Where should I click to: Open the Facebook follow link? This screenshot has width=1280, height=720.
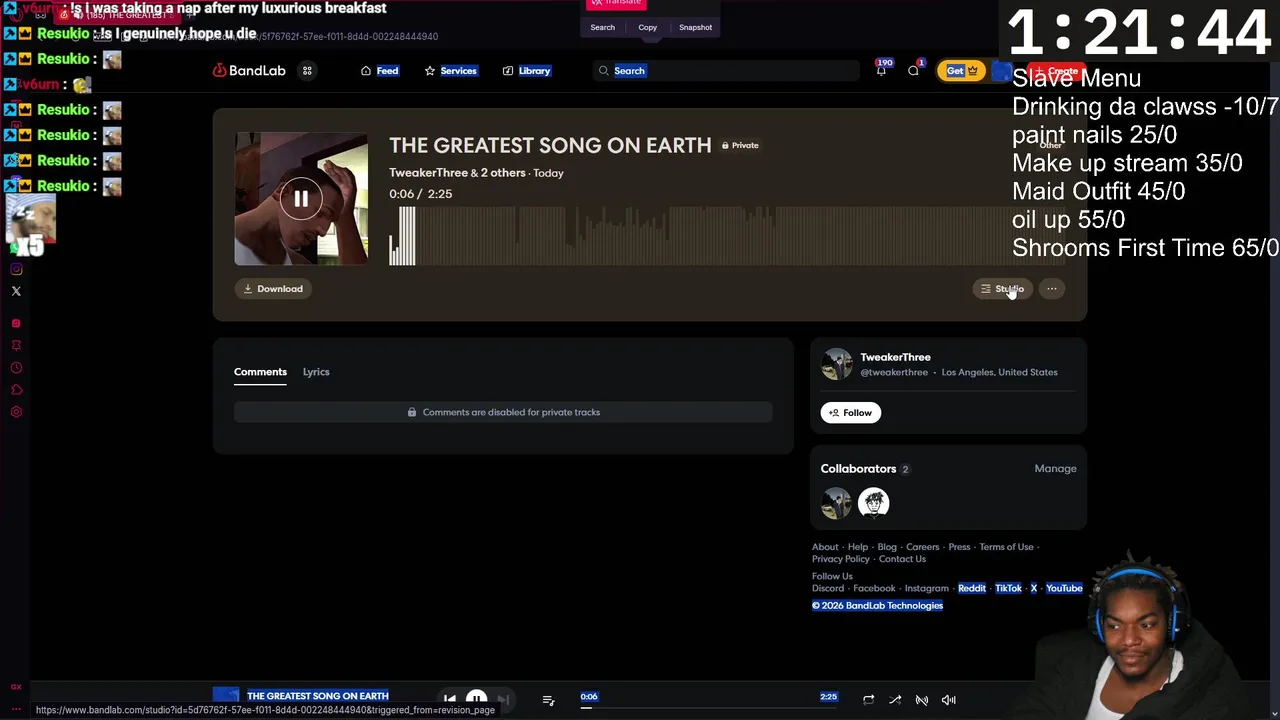(x=874, y=589)
